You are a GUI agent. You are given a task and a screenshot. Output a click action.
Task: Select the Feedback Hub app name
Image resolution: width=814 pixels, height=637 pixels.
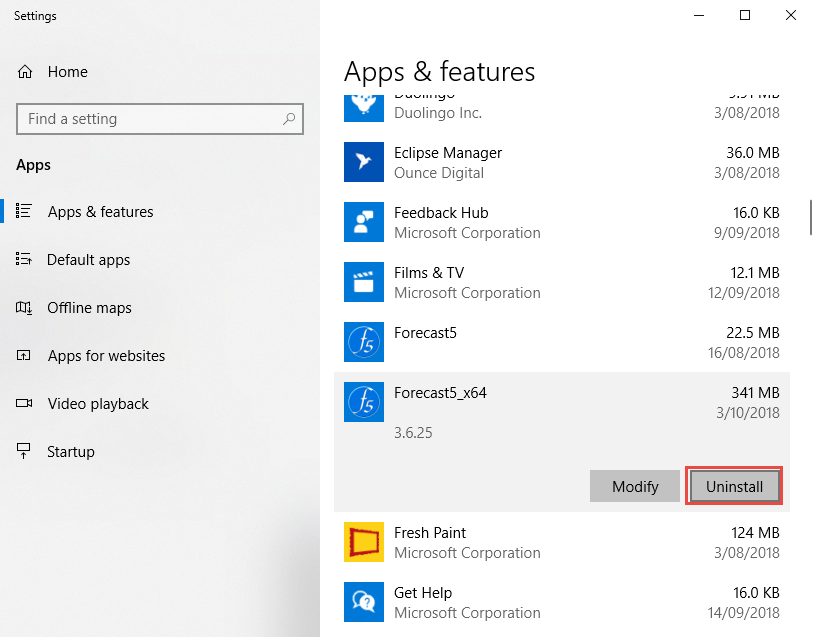pyautogui.click(x=441, y=213)
